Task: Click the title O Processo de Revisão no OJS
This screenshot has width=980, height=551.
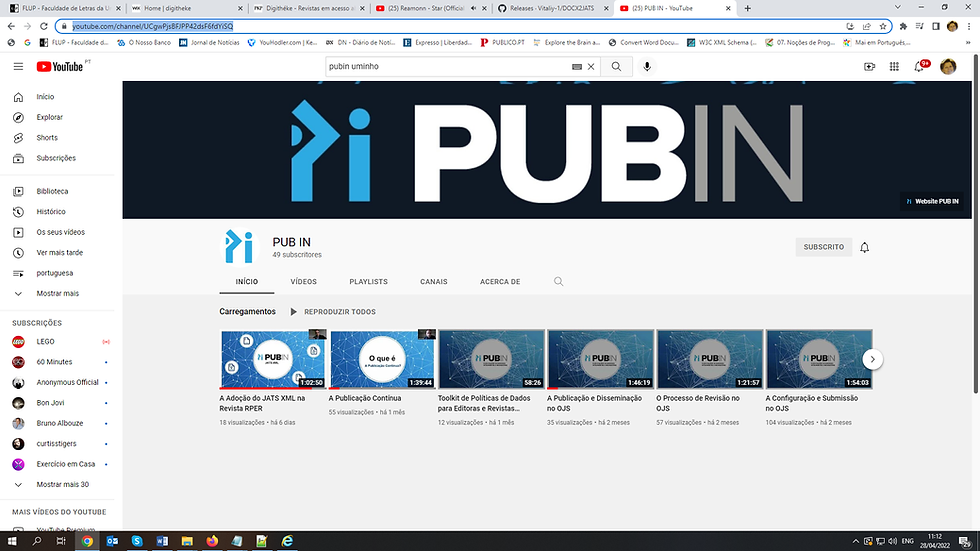Action: click(698, 403)
